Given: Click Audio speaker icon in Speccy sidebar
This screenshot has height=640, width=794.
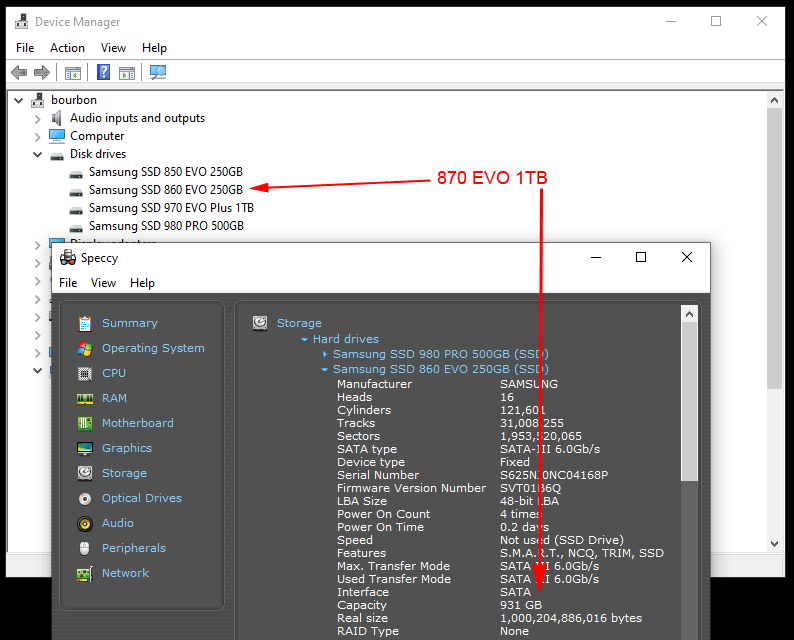Looking at the screenshot, I should click(85, 524).
